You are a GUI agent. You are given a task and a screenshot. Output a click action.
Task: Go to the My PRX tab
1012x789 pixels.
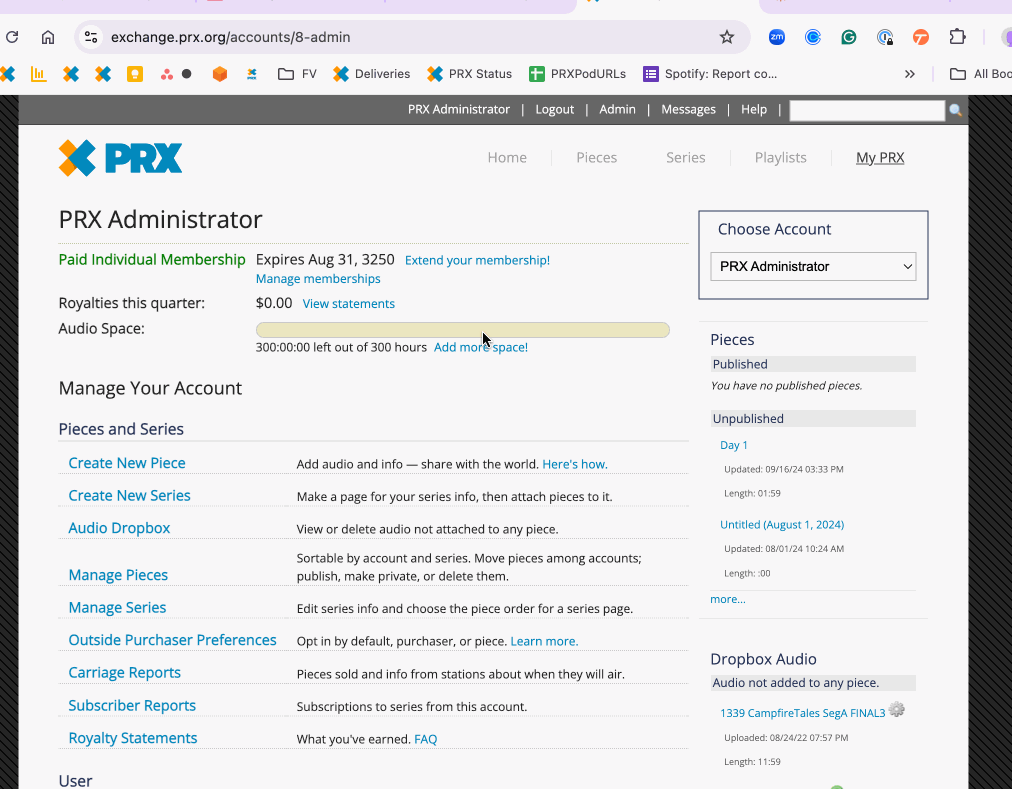(x=880, y=158)
